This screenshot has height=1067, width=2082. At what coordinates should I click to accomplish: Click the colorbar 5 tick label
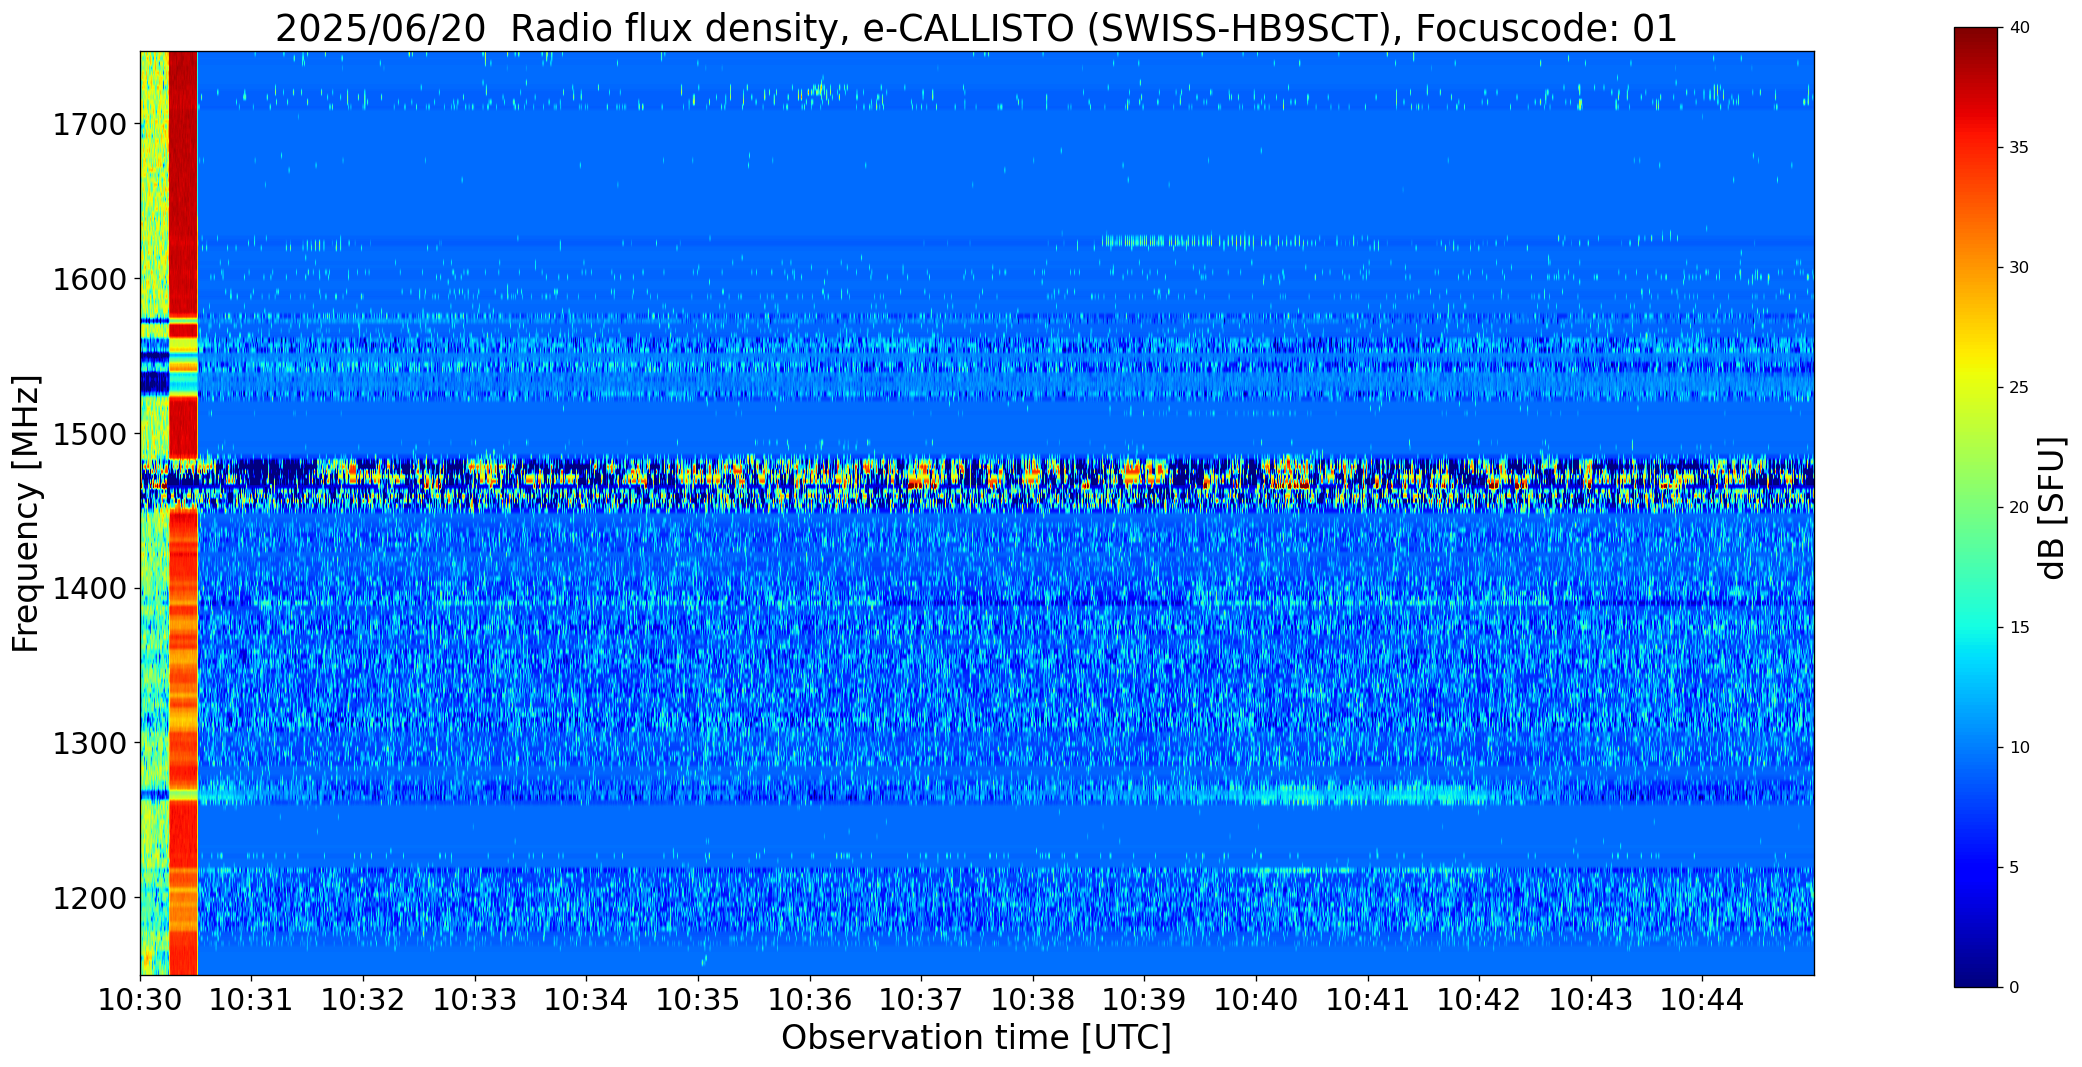click(2014, 868)
